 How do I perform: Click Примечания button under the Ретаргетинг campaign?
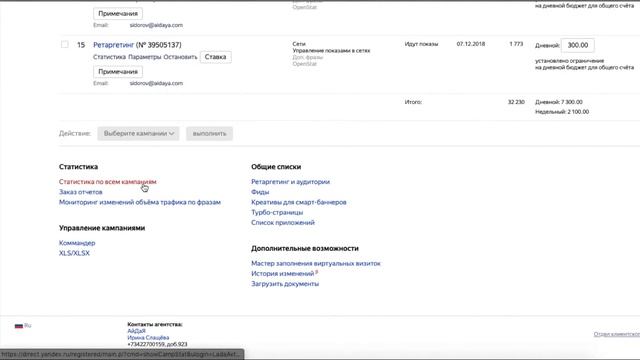pyautogui.click(x=118, y=71)
